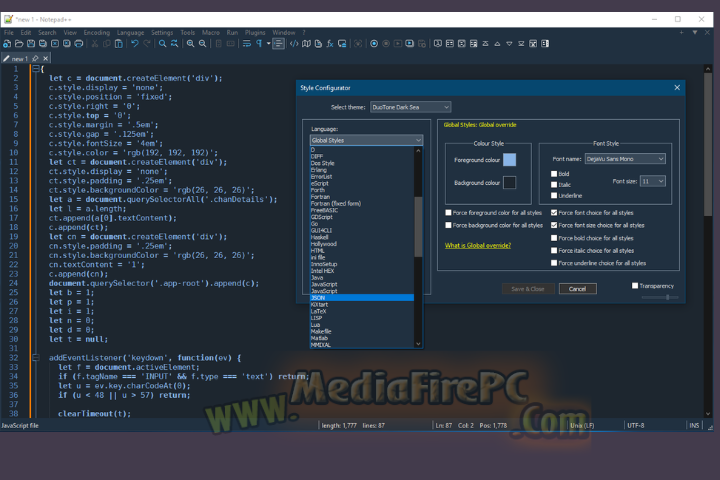The height and width of the screenshot is (480, 720).
Task: Enable the Underline checkbox
Action: click(x=554, y=196)
